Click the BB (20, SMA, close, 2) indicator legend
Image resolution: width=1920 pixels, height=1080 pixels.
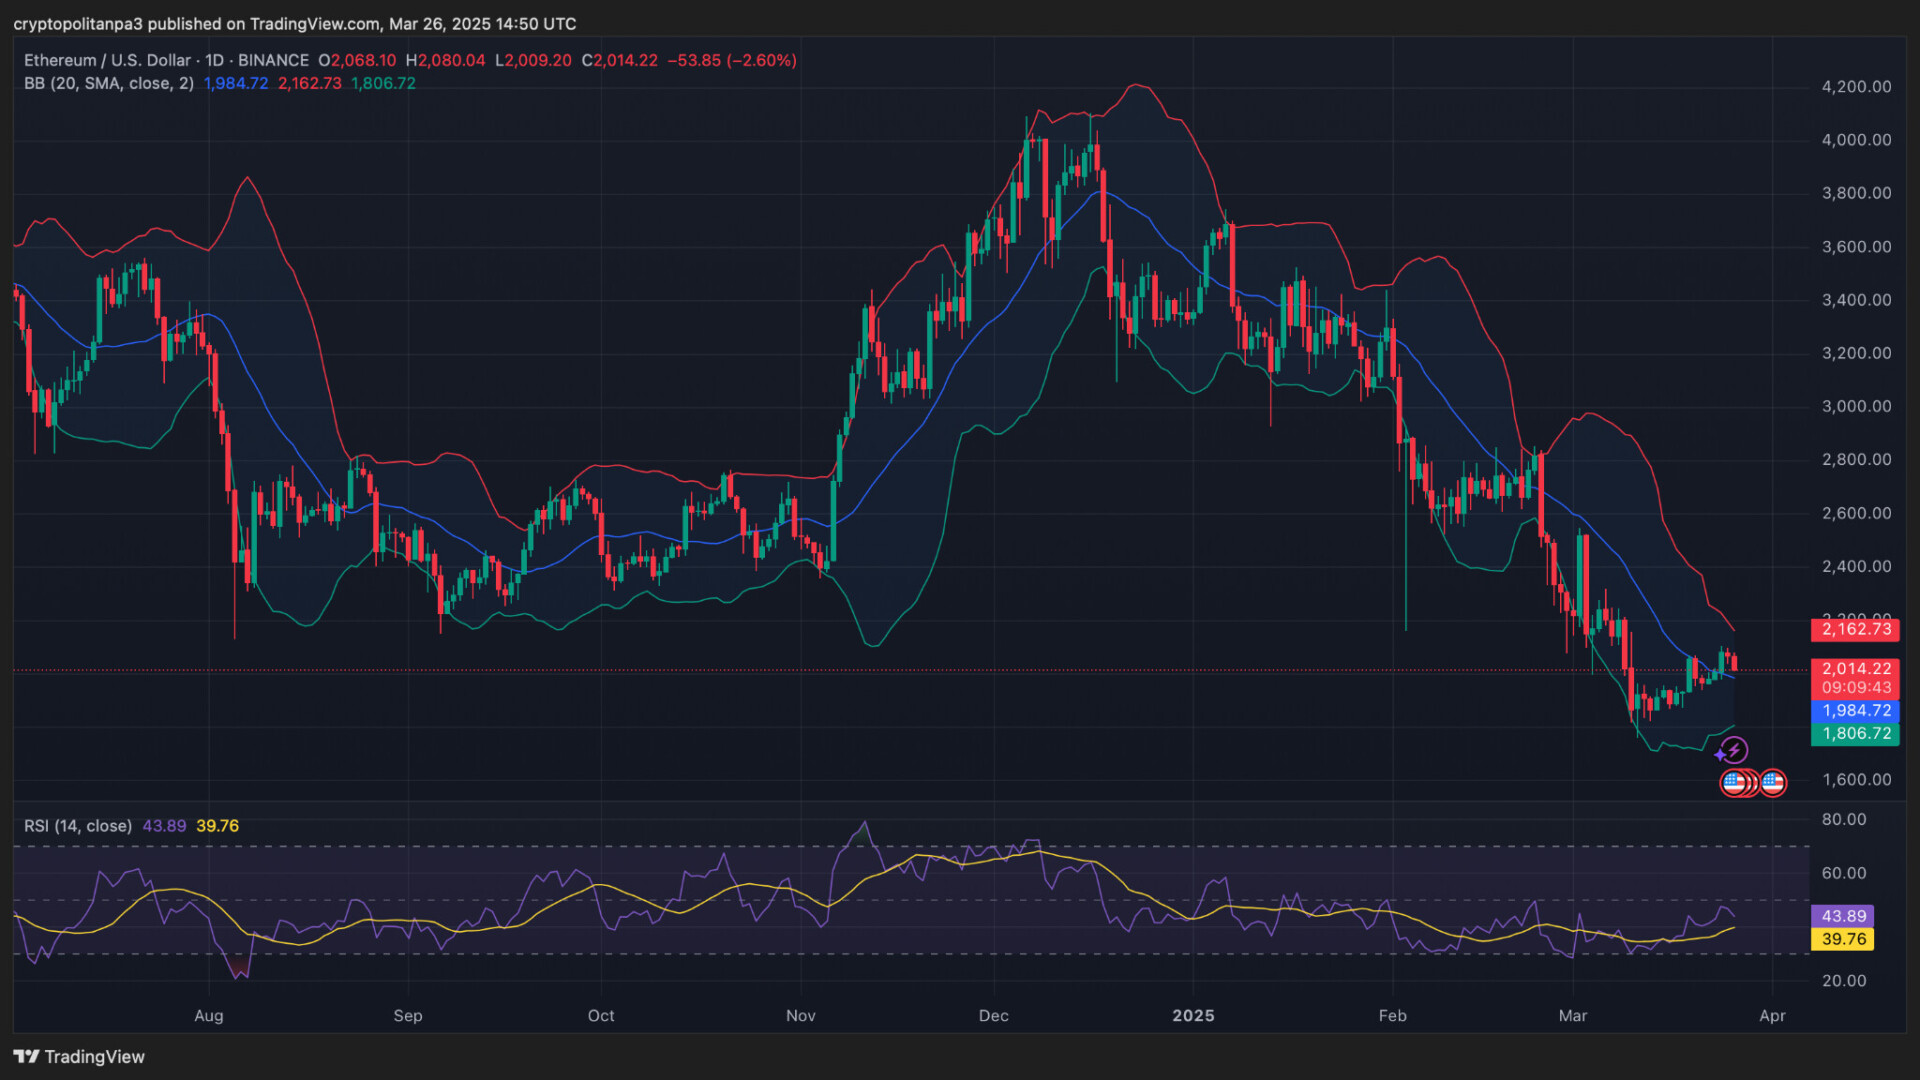109,83
